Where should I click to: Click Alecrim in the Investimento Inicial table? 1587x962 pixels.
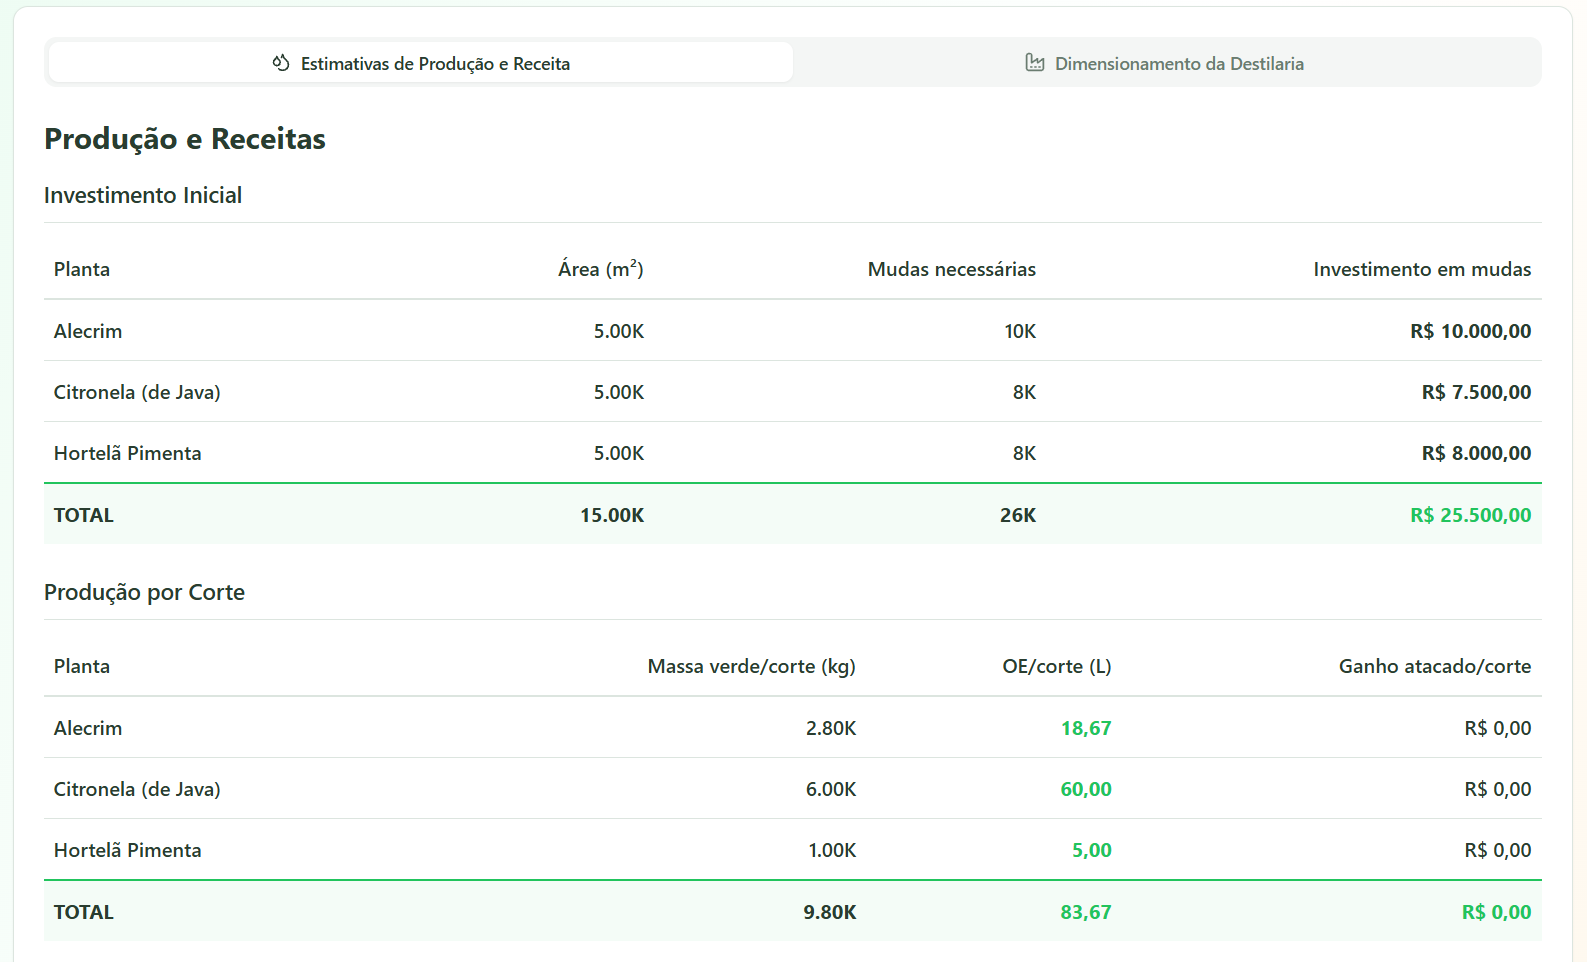(x=88, y=331)
